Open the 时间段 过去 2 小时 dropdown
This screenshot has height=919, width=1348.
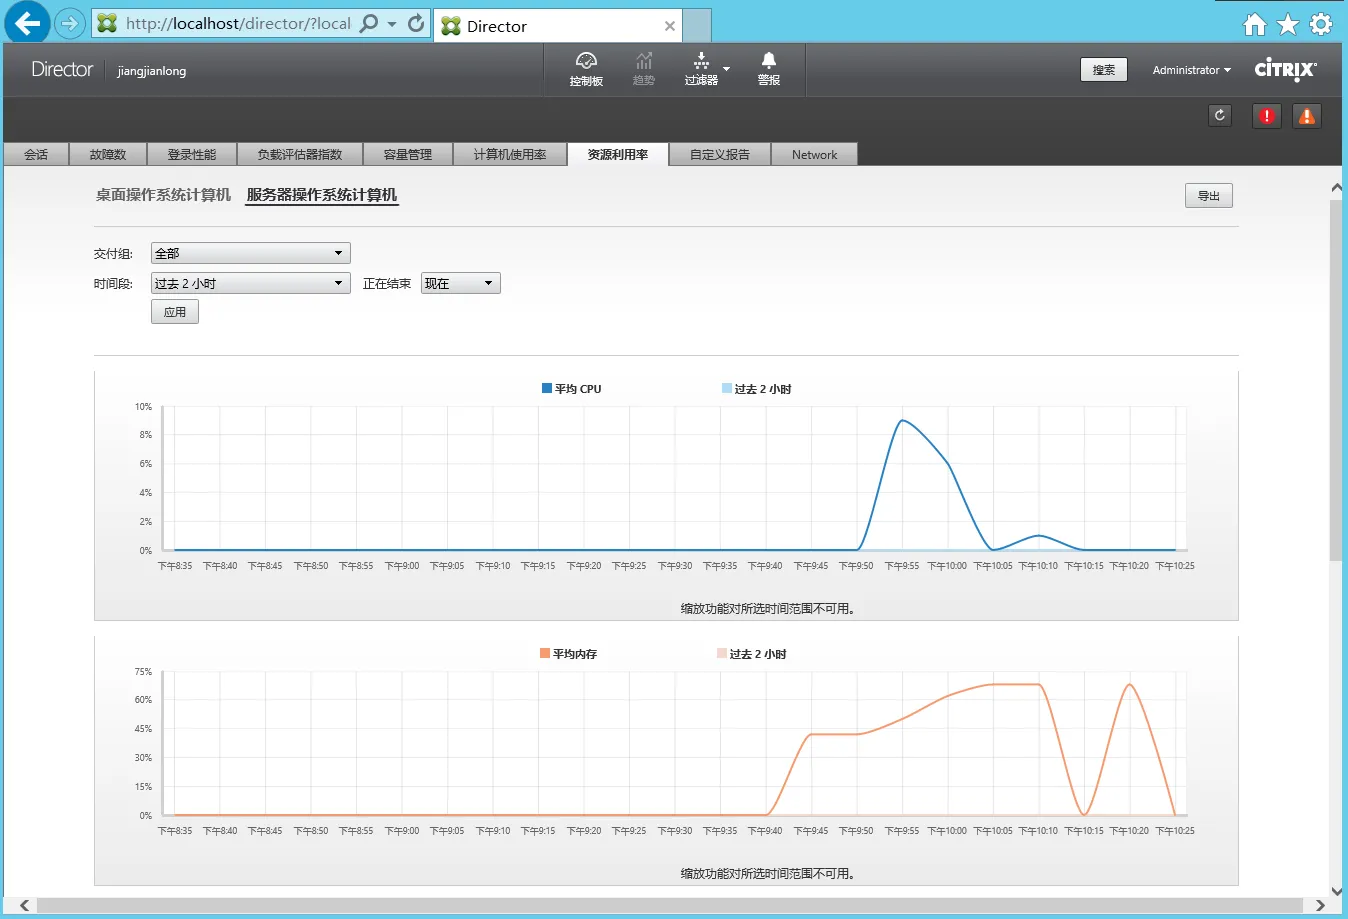(250, 283)
